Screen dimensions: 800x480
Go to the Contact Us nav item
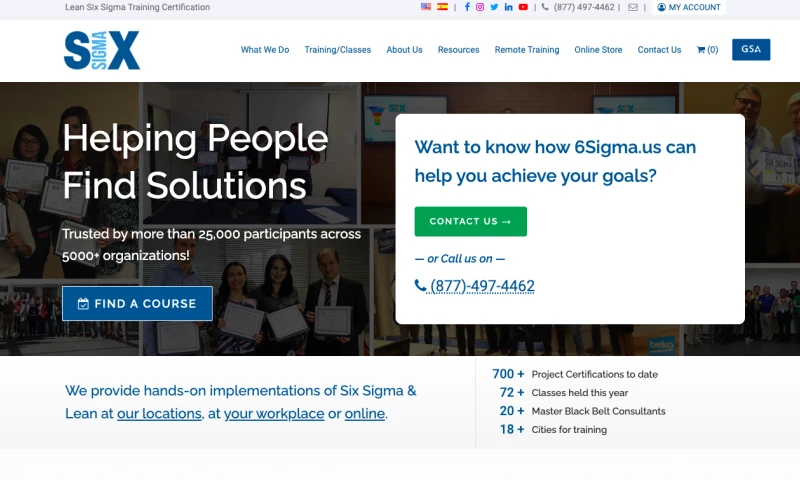(659, 49)
